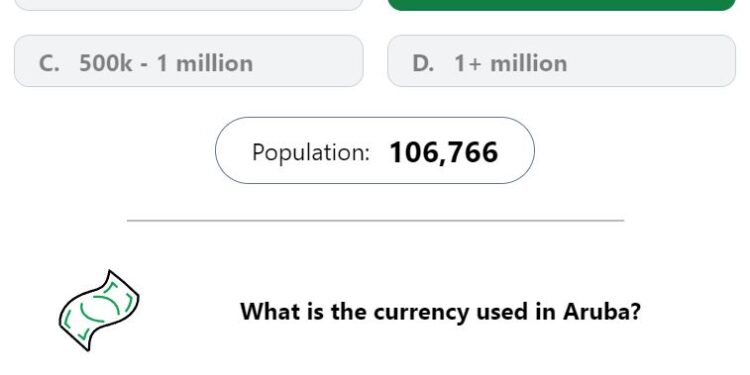Click the green markings inside the banknote

pyautogui.click(x=99, y=309)
